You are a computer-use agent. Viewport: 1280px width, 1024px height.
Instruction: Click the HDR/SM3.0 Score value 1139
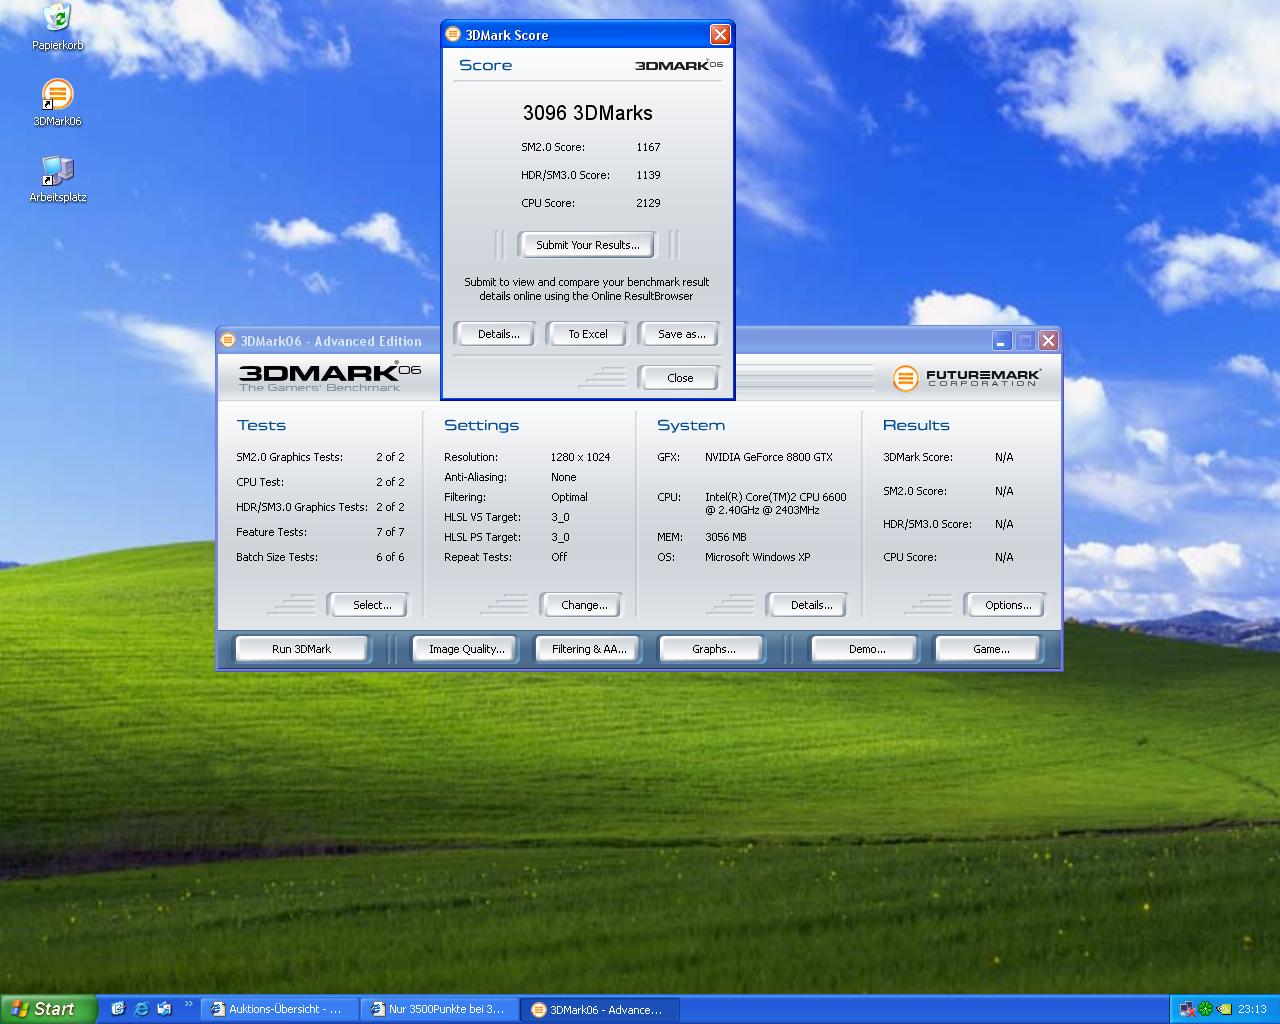click(648, 175)
